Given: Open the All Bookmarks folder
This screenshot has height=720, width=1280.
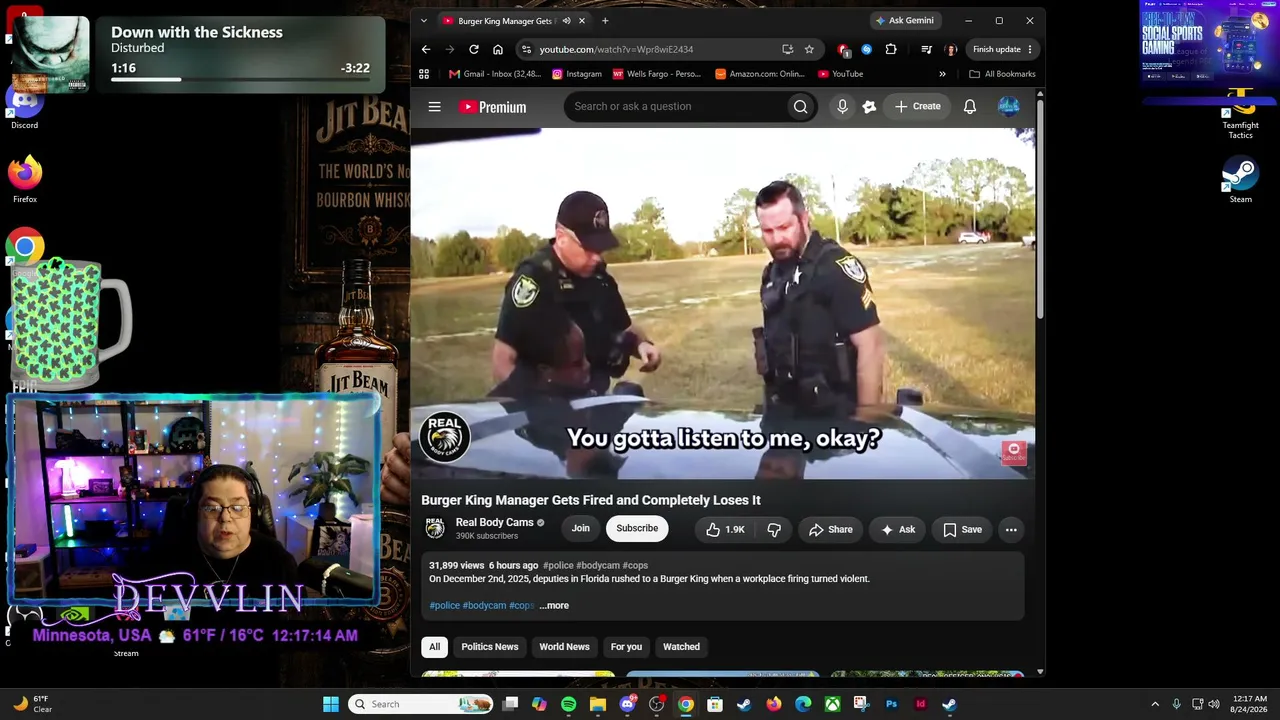Looking at the screenshot, I should point(1002,74).
